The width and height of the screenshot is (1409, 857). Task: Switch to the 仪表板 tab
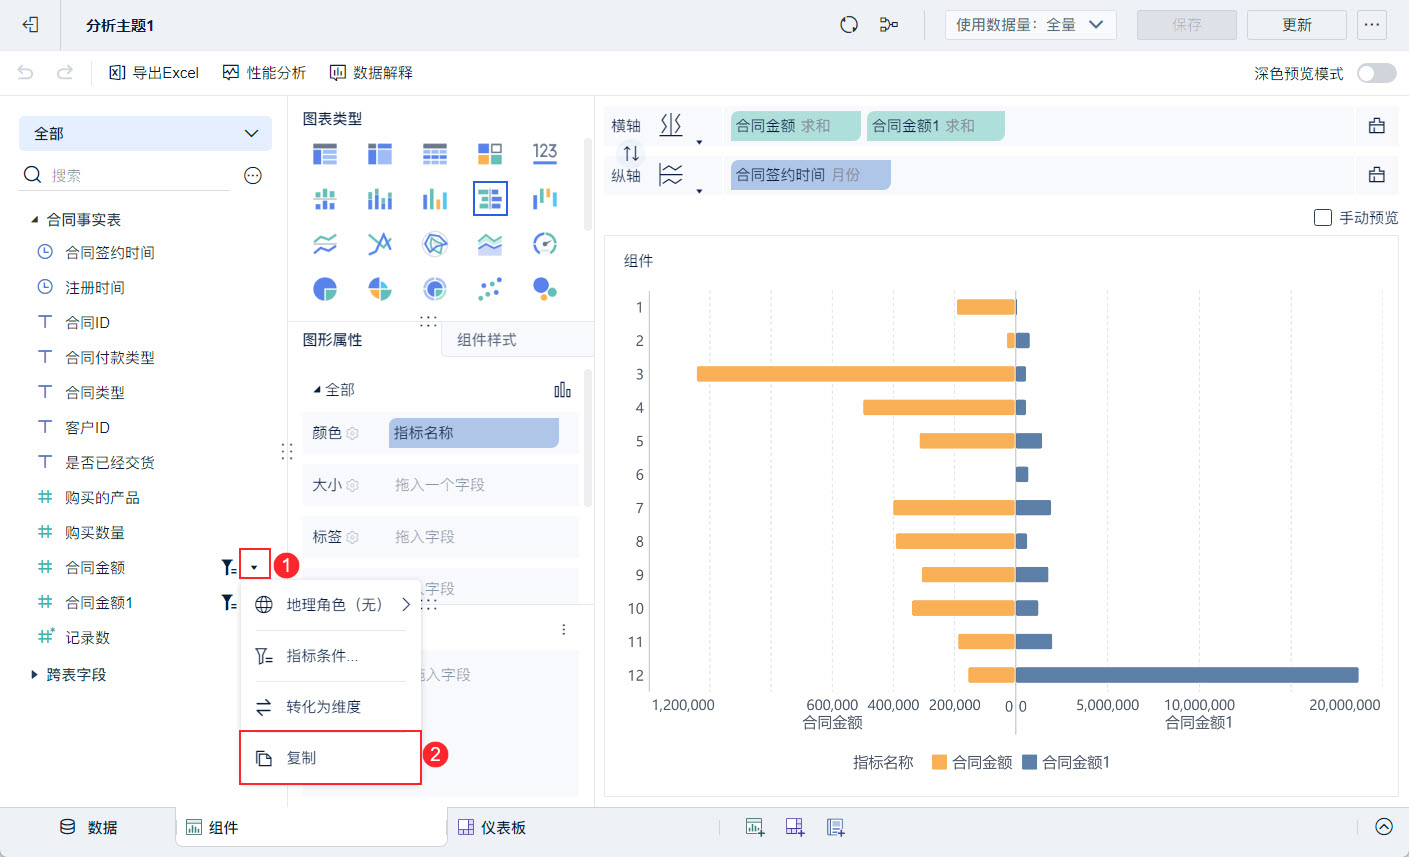pos(491,827)
